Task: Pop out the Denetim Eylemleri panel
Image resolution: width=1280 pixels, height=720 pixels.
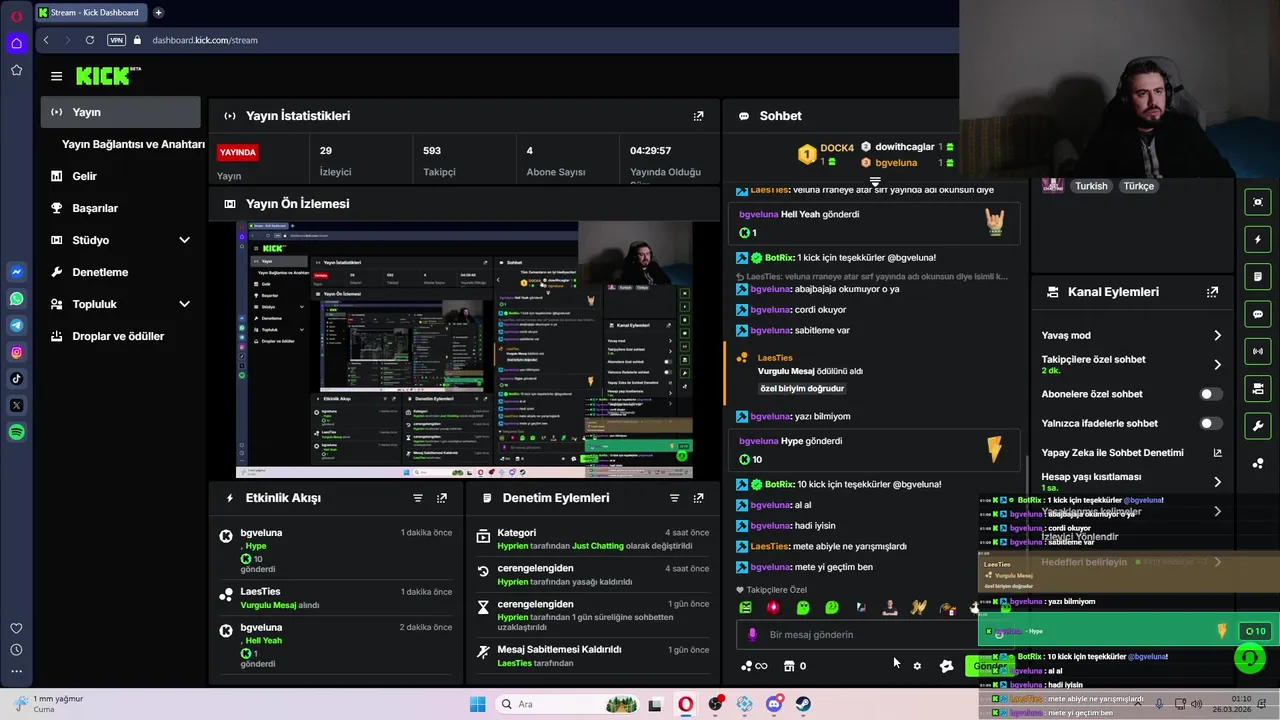Action: [x=698, y=498]
